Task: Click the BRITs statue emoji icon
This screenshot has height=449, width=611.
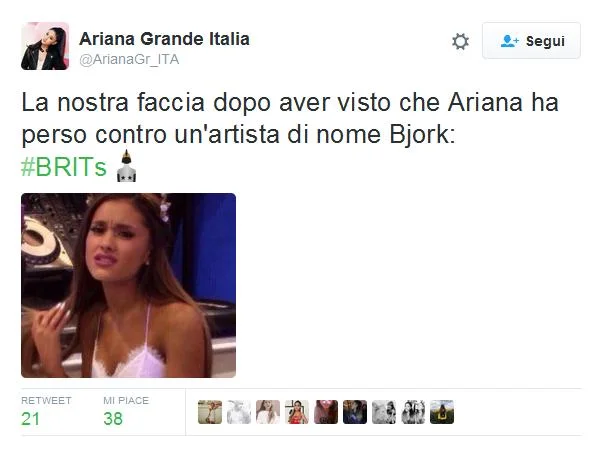Action: pos(126,166)
